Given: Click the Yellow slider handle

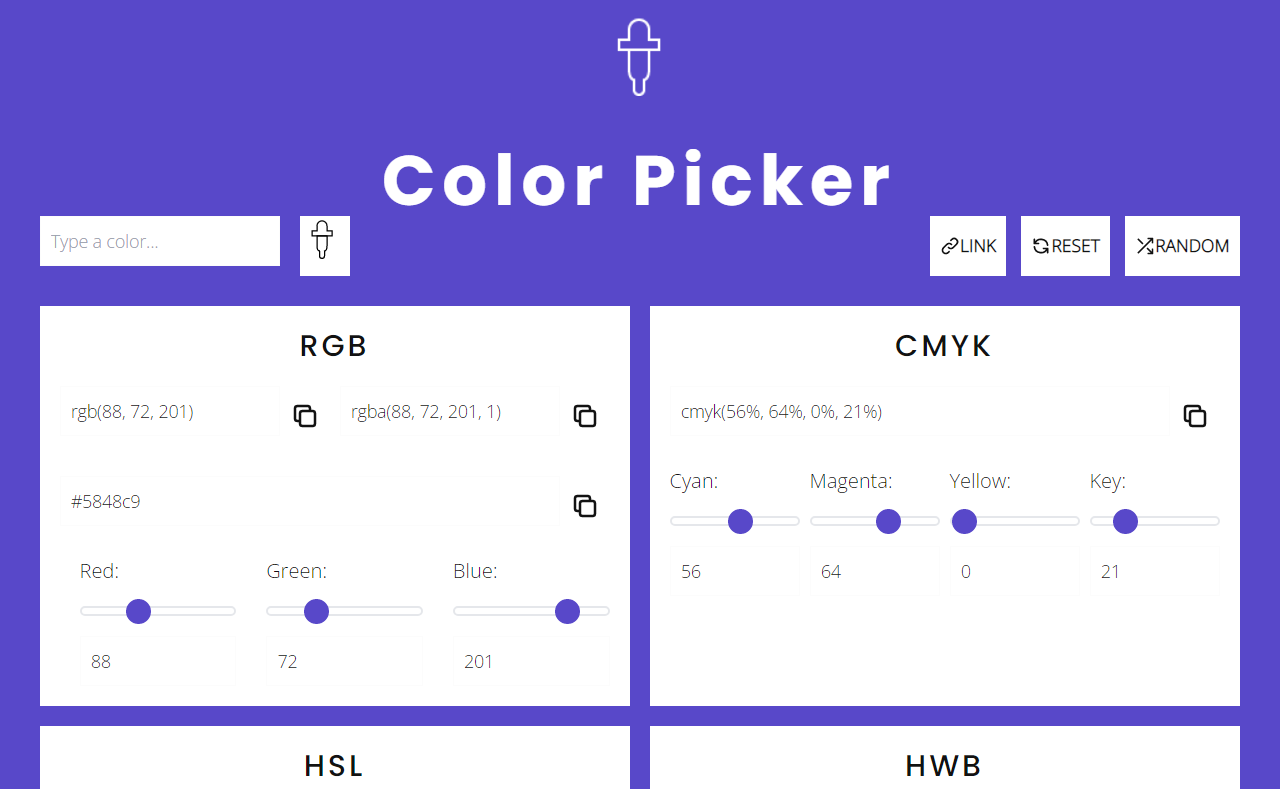Looking at the screenshot, I should (964, 521).
